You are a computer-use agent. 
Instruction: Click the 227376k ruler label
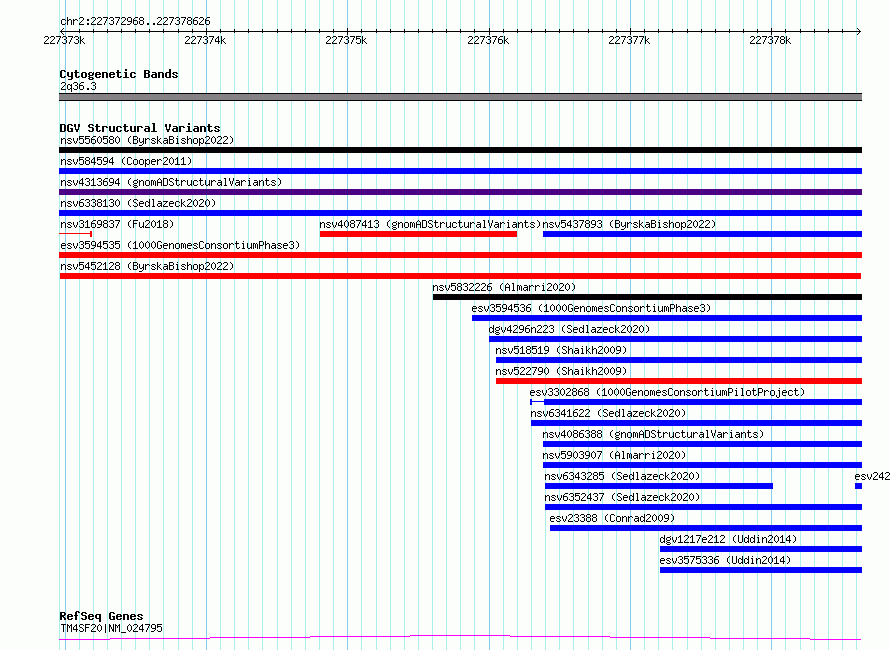pyautogui.click(x=488, y=40)
